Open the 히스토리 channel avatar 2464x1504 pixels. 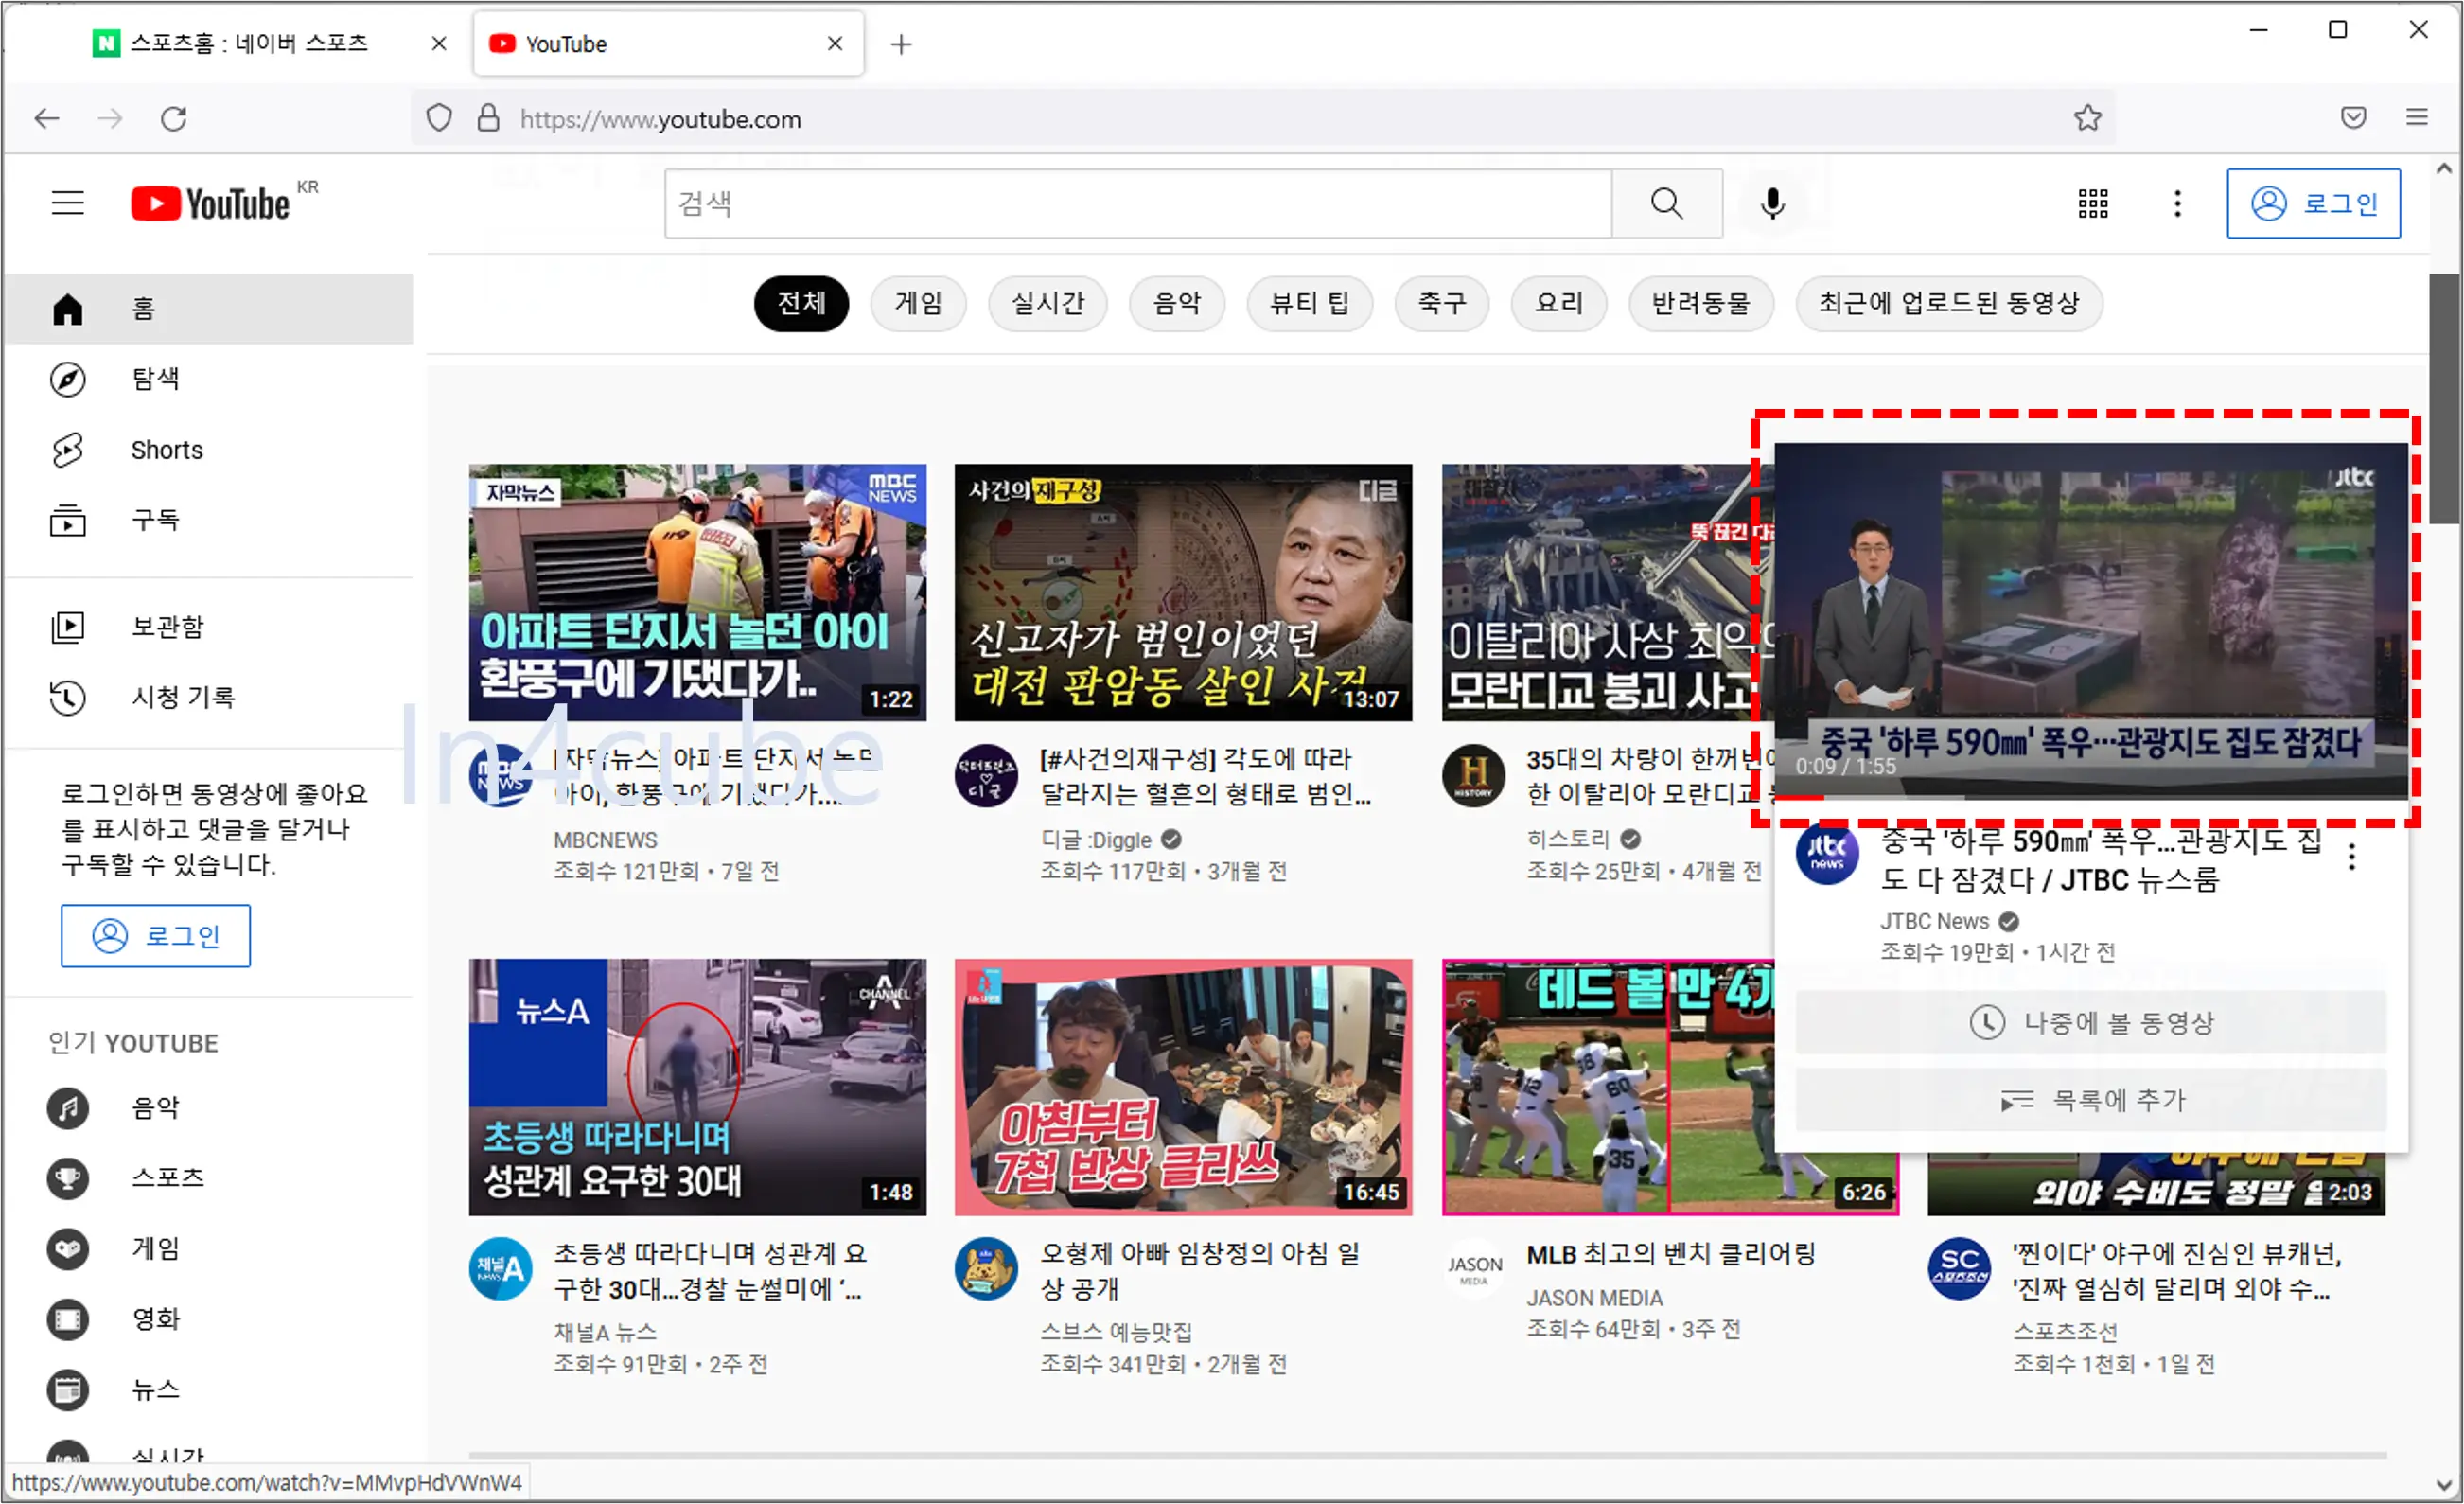[x=1472, y=775]
